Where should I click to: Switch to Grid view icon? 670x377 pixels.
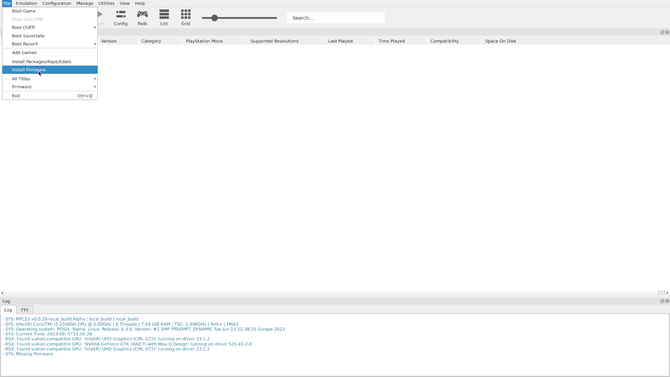185,18
